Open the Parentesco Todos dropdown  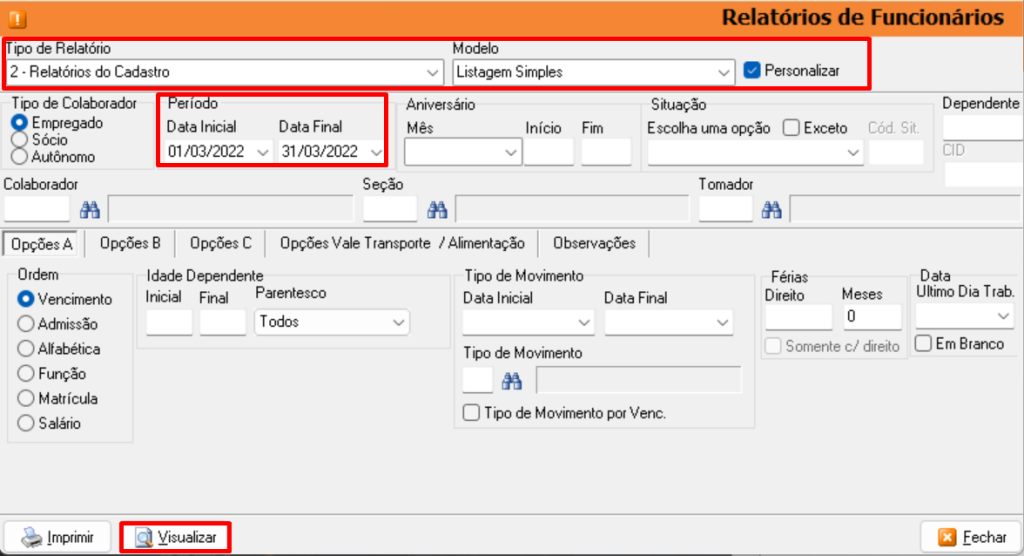point(398,323)
